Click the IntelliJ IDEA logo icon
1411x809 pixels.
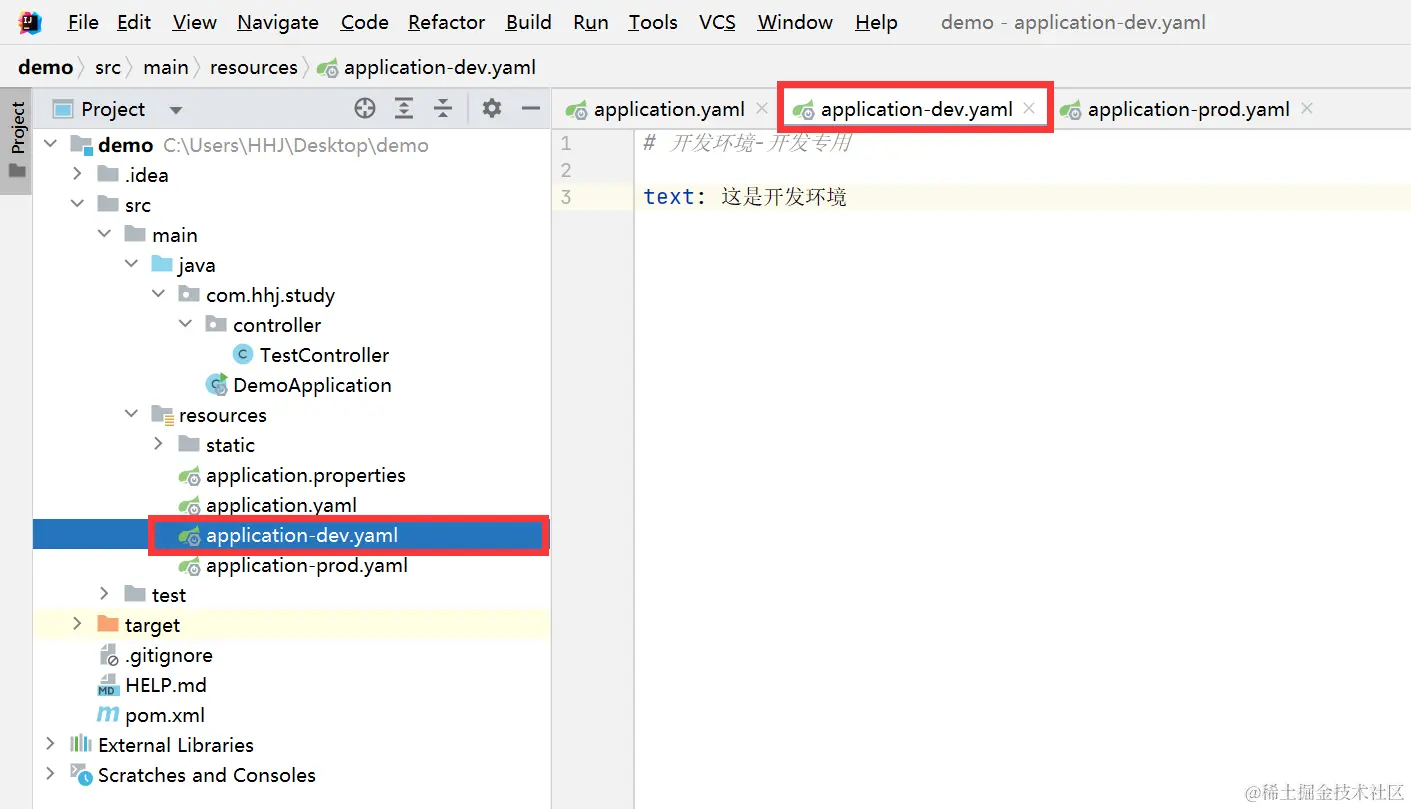tap(30, 22)
